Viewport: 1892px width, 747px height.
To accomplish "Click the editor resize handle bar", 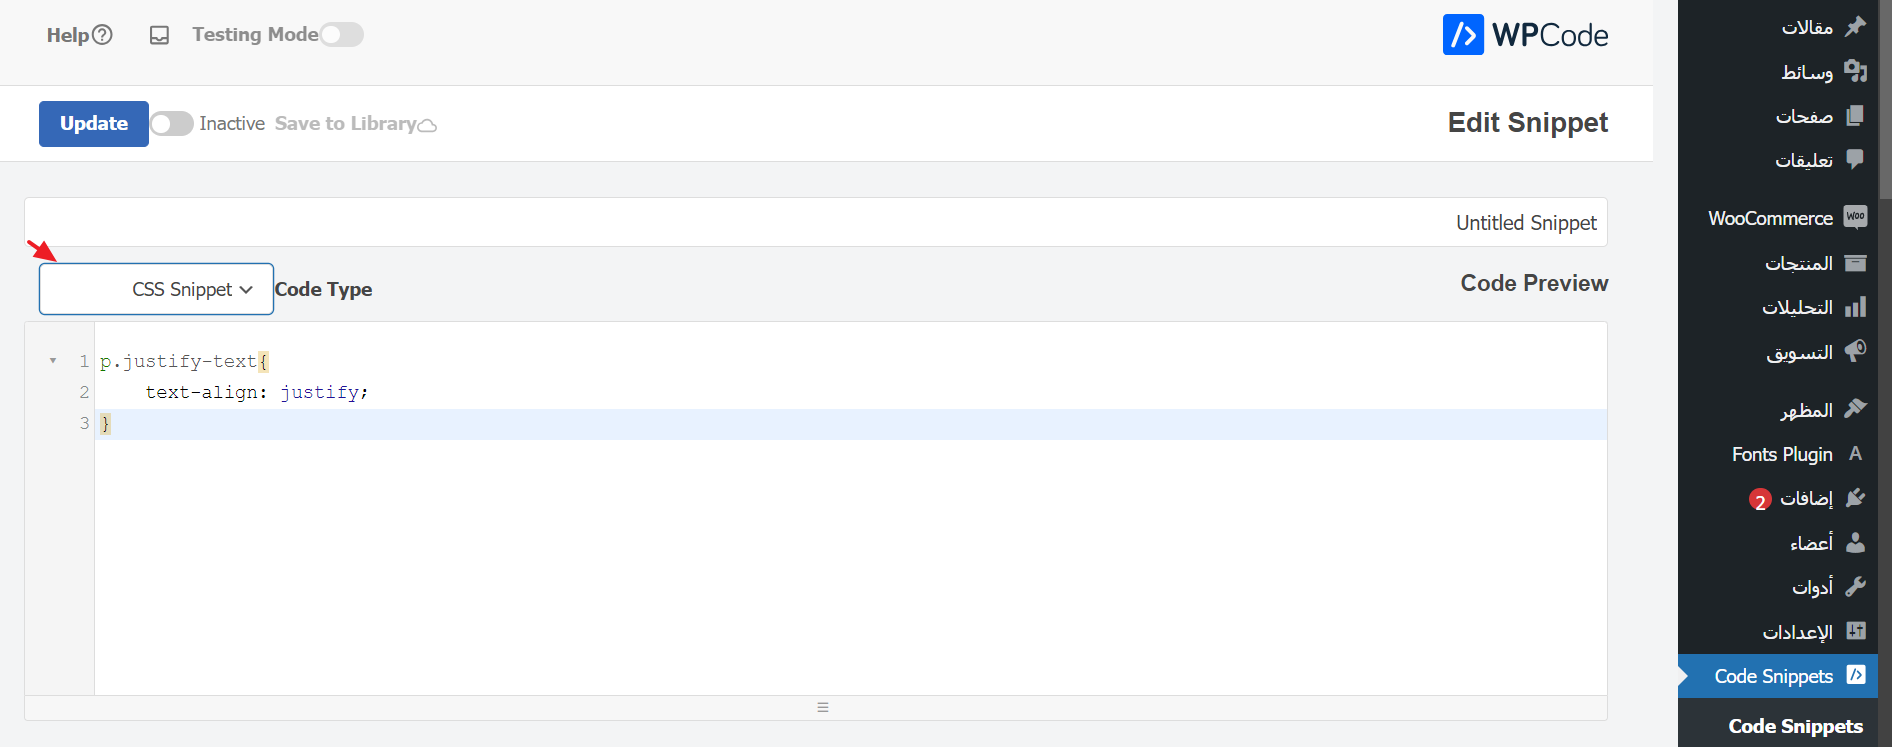I will [x=822, y=707].
